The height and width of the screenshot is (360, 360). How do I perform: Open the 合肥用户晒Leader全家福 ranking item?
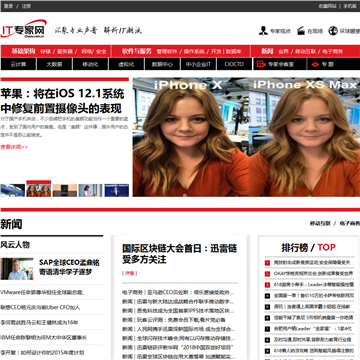point(313,329)
